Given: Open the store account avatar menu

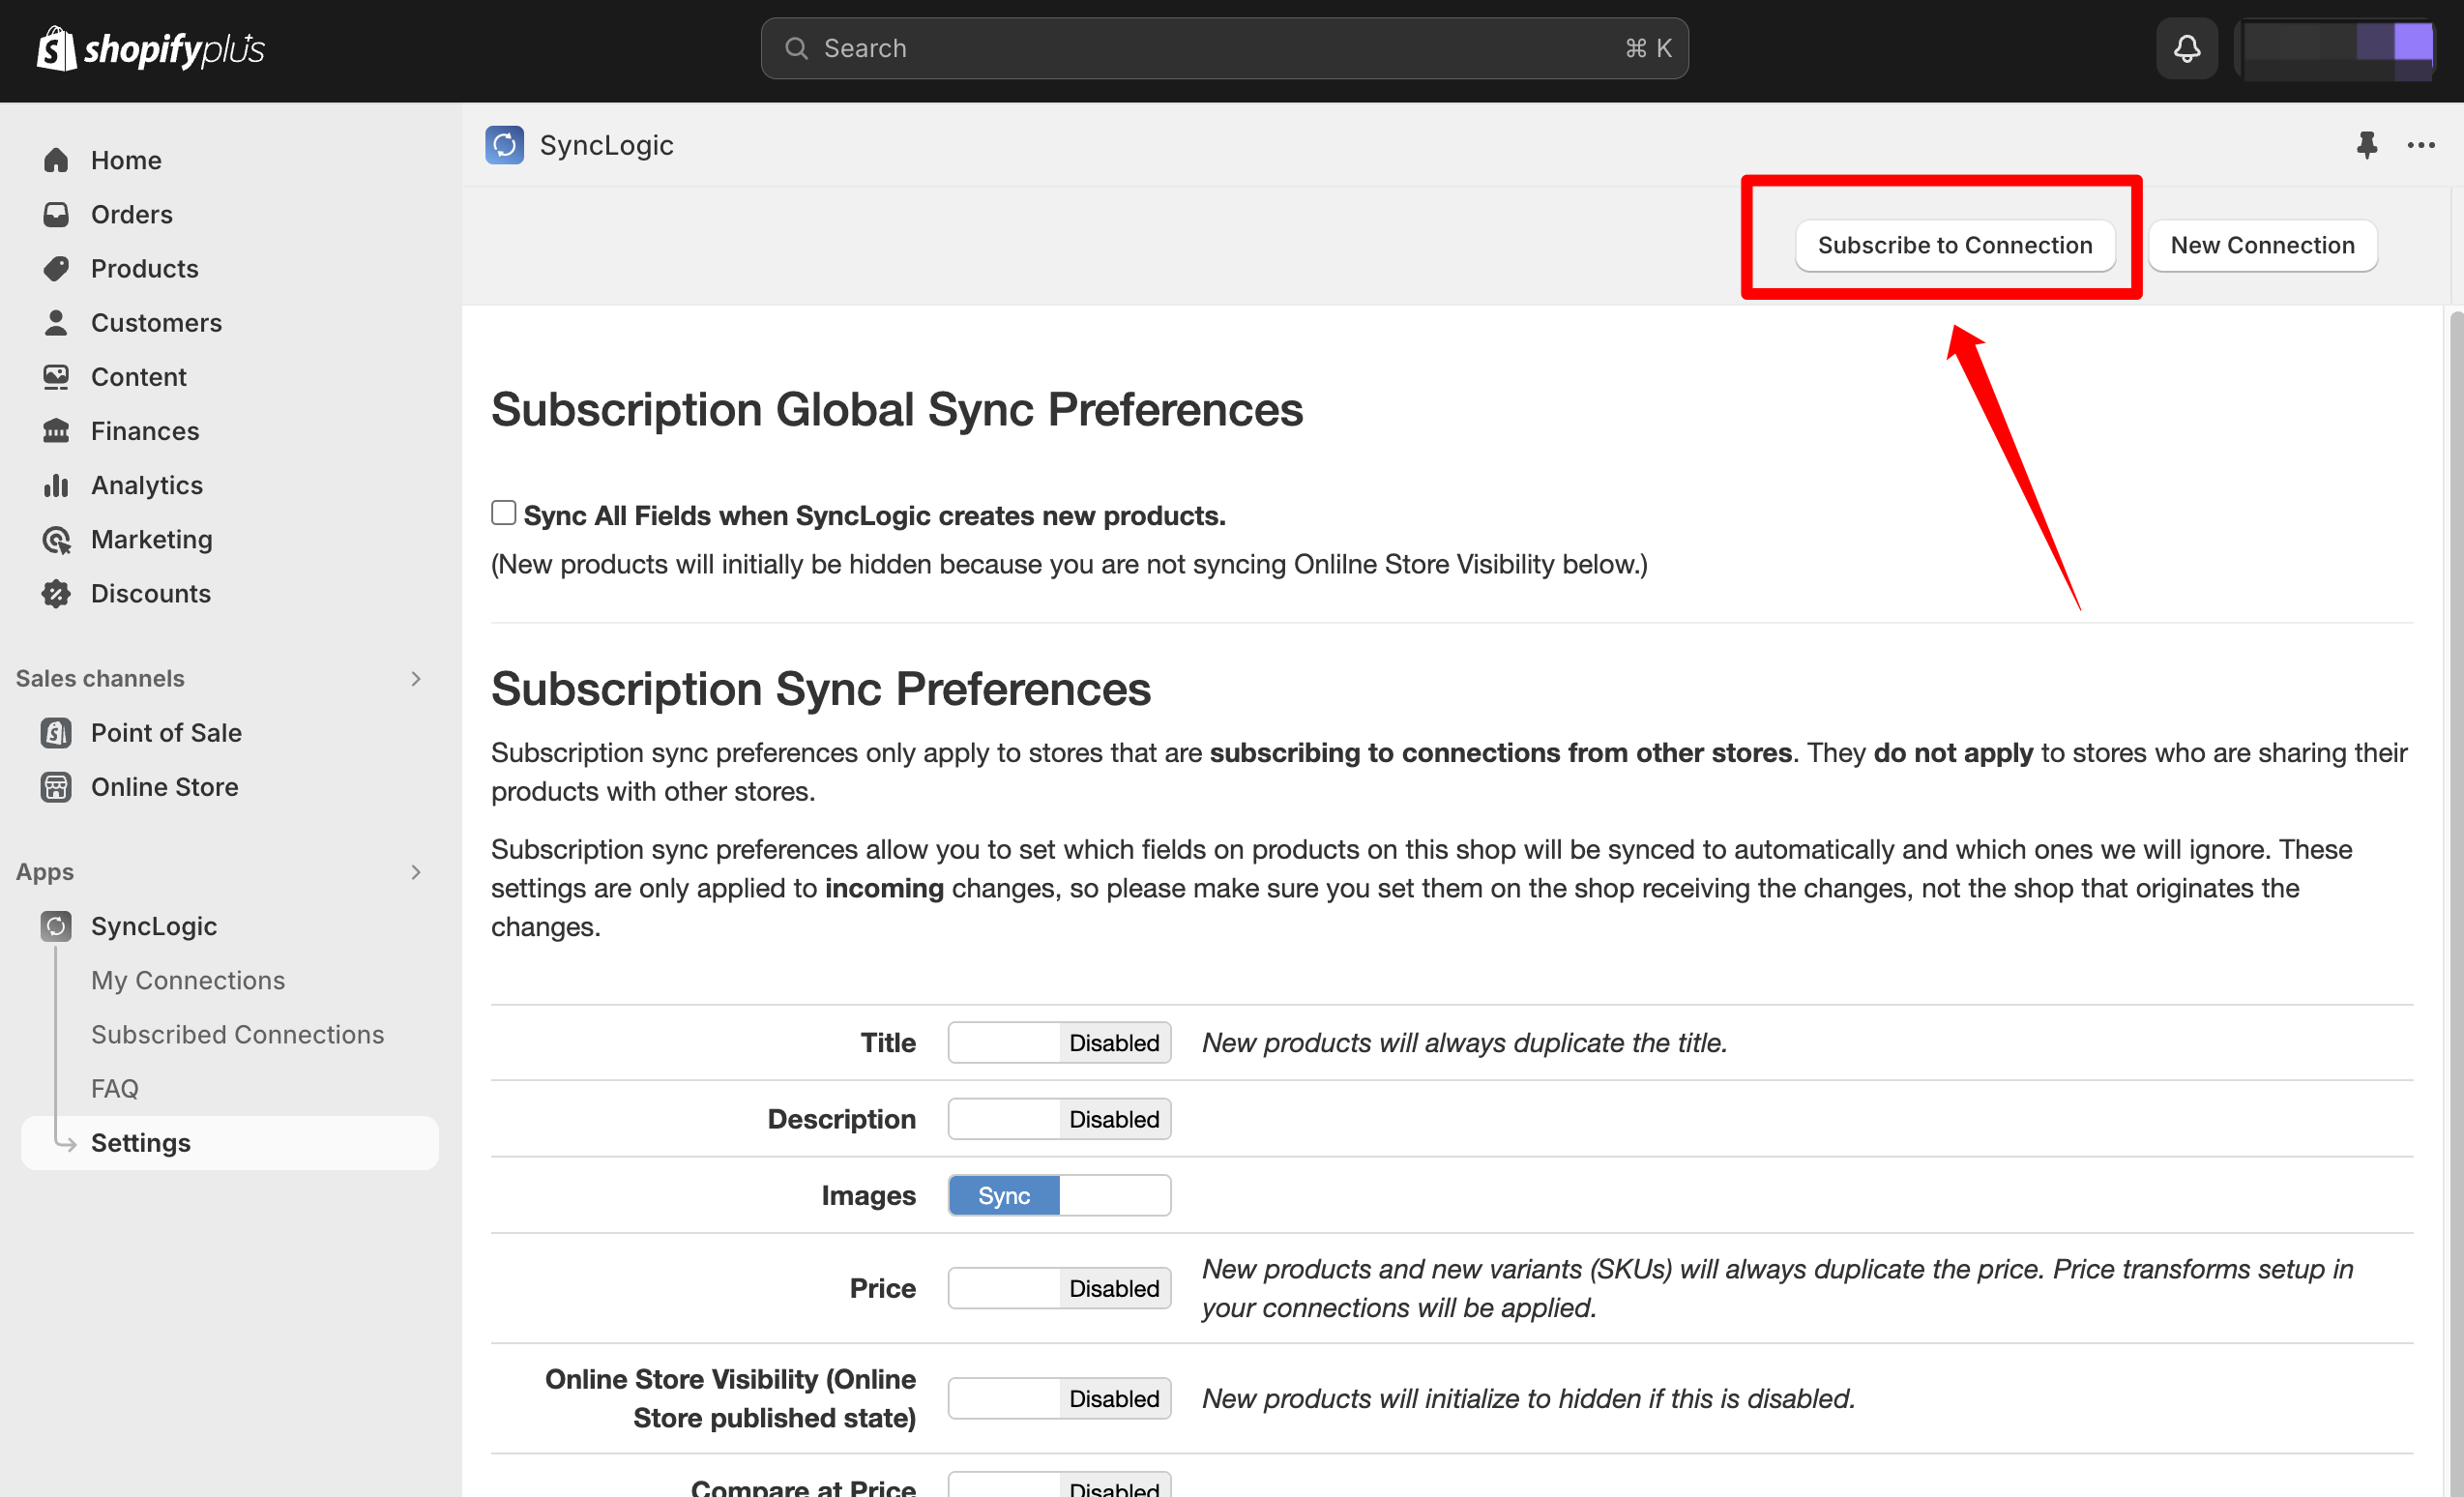Looking at the screenshot, I should pyautogui.click(x=2338, y=48).
